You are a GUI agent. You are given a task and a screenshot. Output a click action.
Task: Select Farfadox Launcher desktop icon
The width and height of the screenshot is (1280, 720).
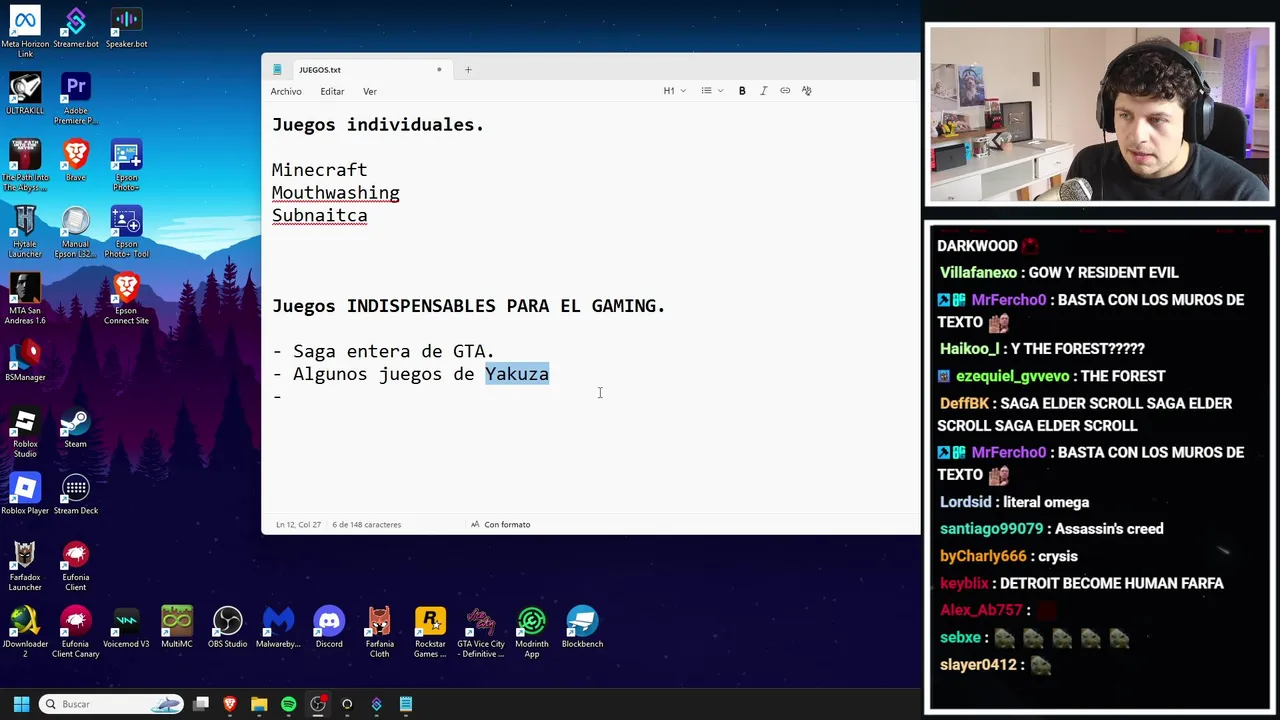[25, 565]
